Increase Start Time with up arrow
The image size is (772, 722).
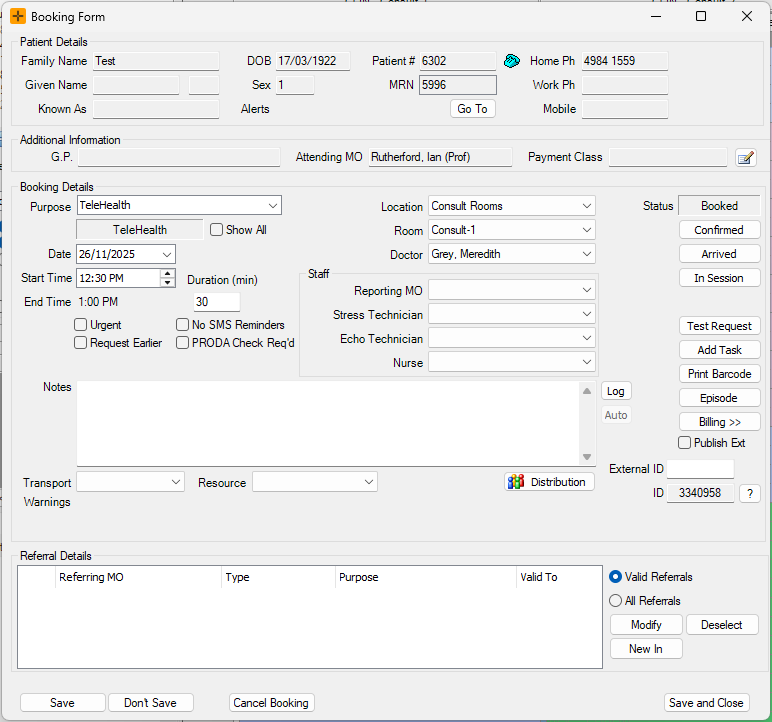[167, 273]
